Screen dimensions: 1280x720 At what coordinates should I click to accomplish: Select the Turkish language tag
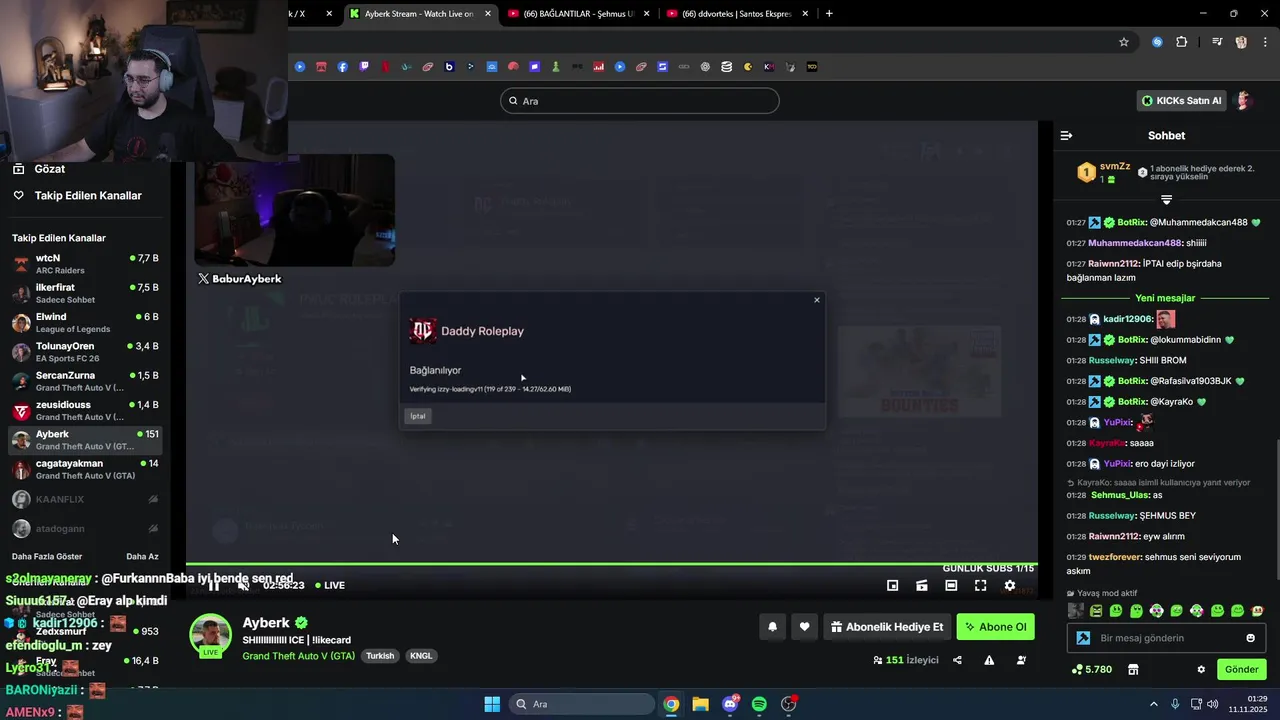click(x=380, y=656)
